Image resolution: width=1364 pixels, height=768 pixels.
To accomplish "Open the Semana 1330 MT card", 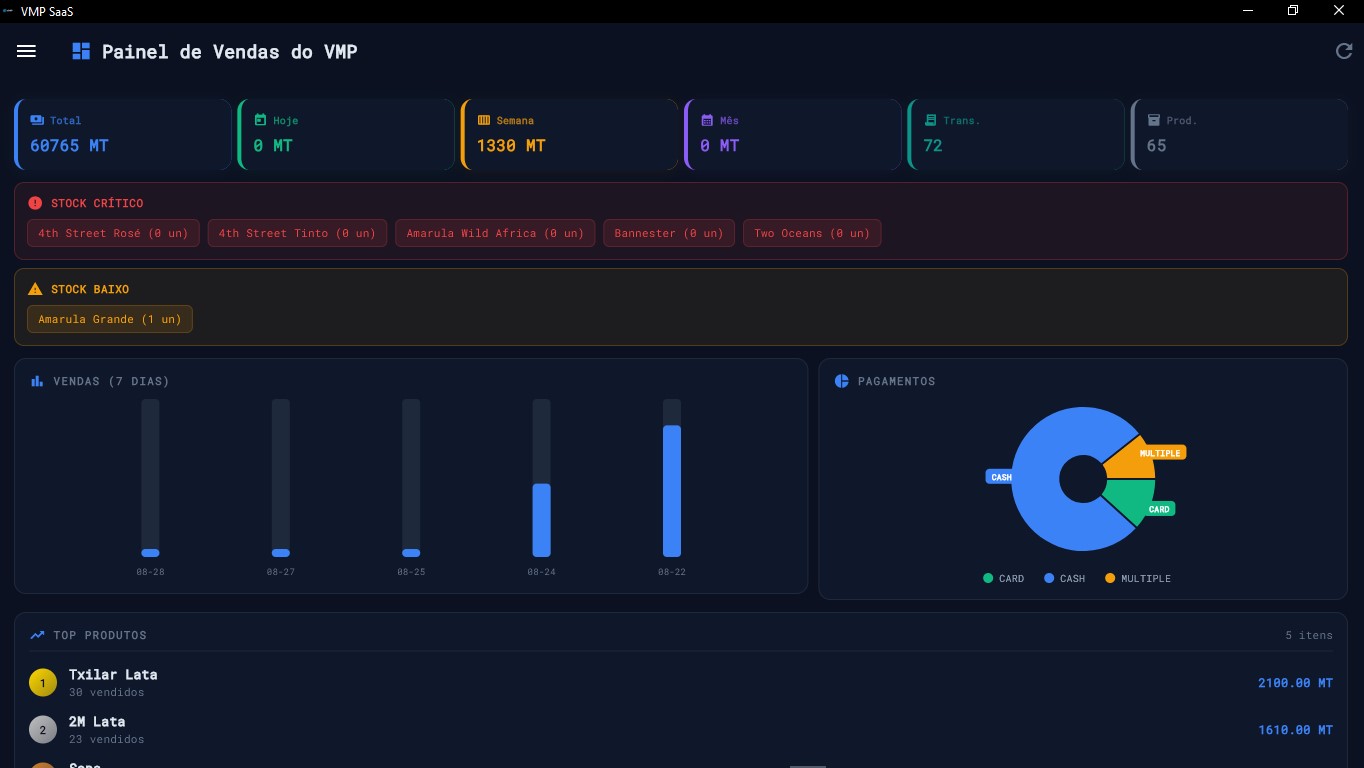I will tap(569, 134).
